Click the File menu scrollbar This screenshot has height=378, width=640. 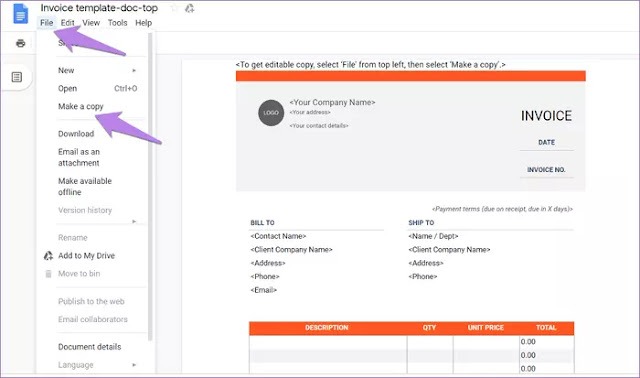click(150, 186)
